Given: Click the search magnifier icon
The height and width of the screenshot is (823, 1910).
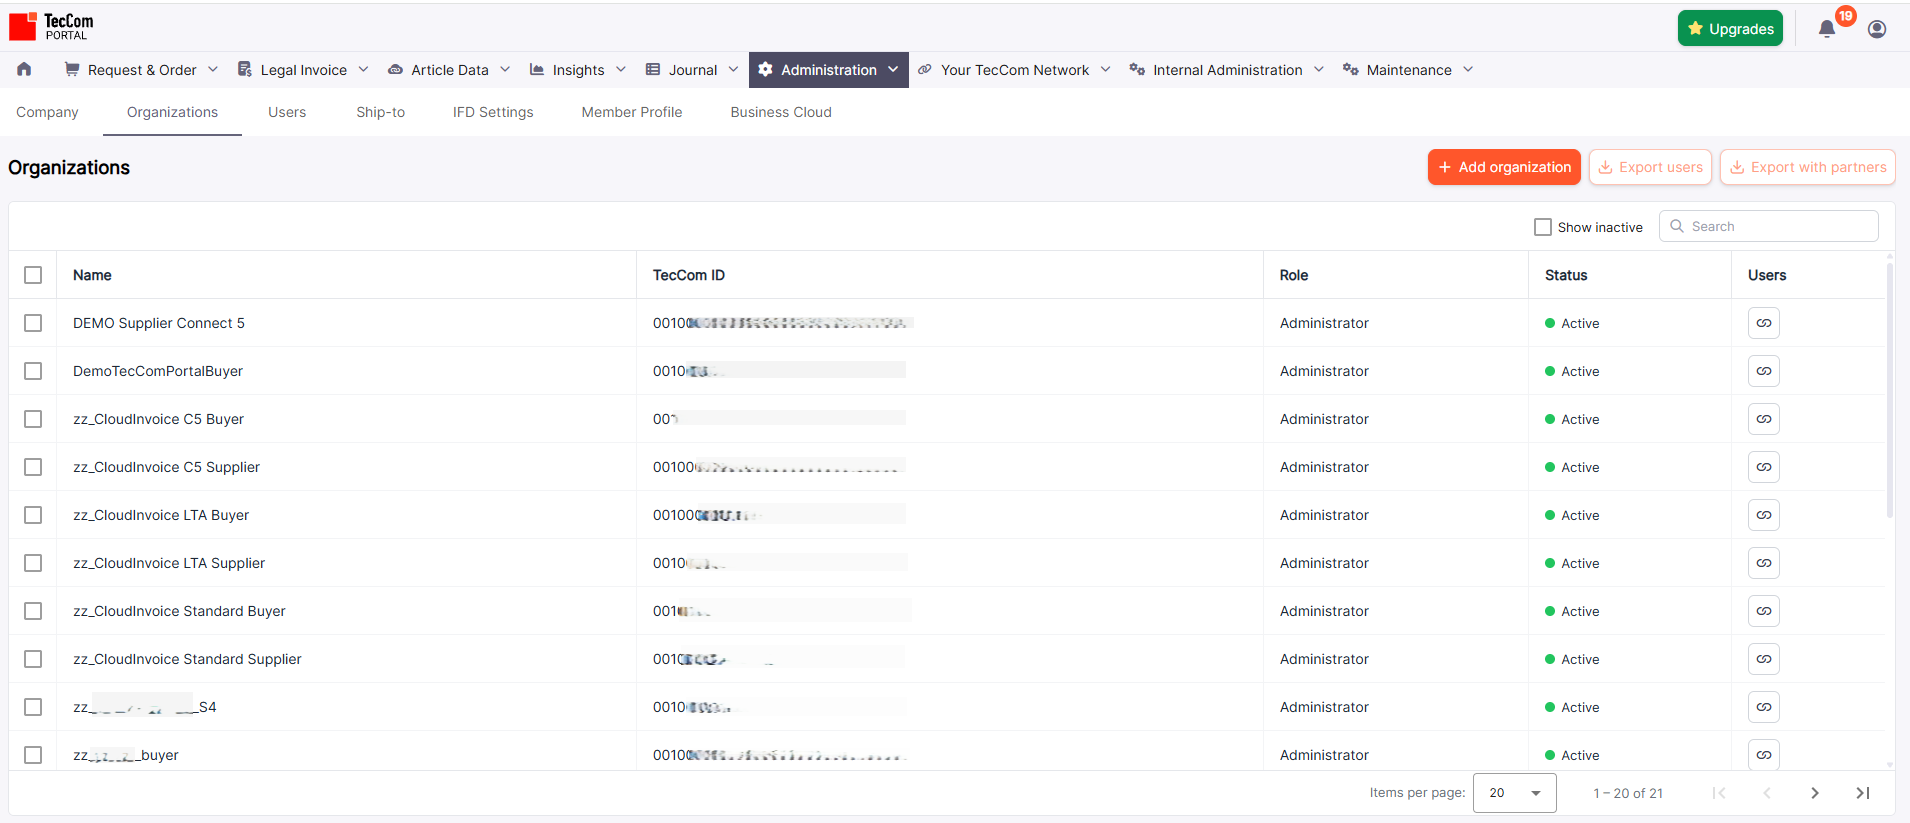Looking at the screenshot, I should click(x=1677, y=226).
